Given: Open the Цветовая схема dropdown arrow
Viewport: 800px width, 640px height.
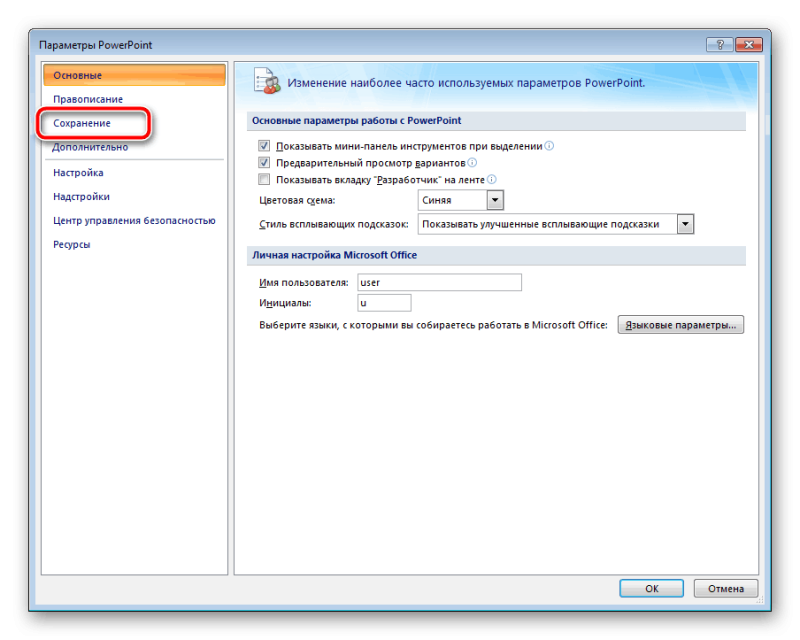Looking at the screenshot, I should click(495, 200).
